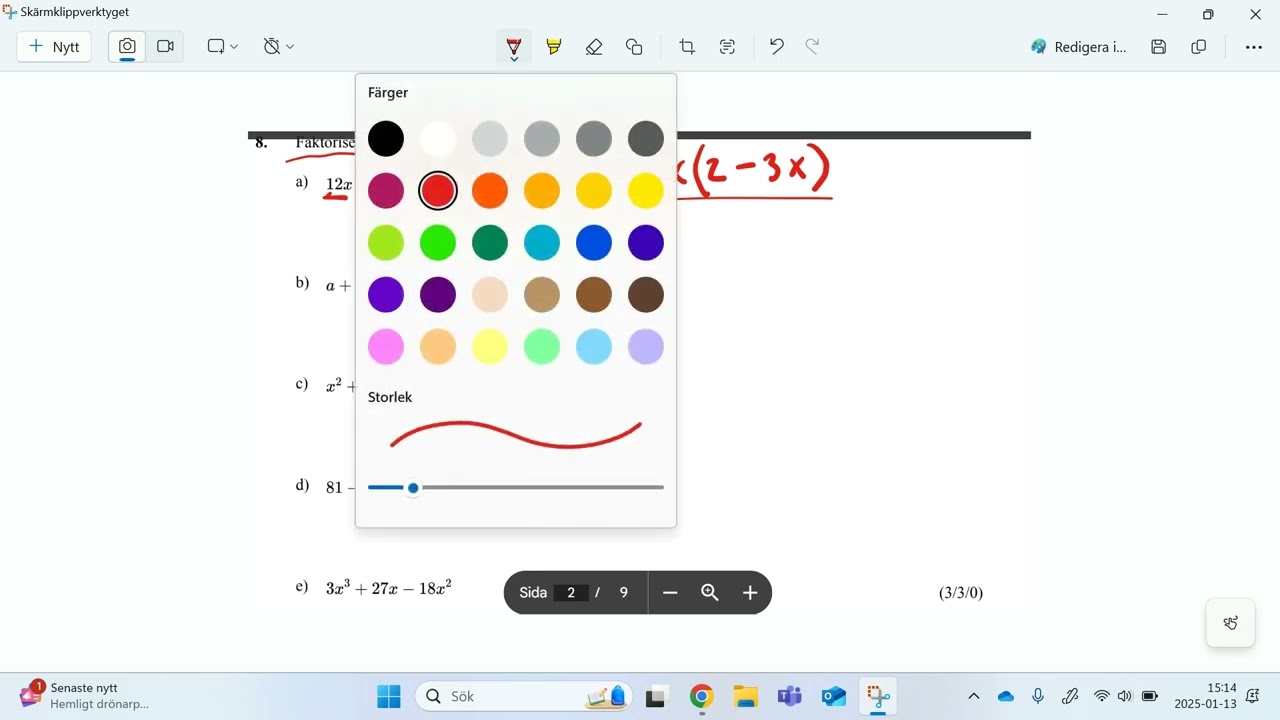Copy the snip to clipboard
Viewport: 1280px width, 720px height.
click(1199, 47)
